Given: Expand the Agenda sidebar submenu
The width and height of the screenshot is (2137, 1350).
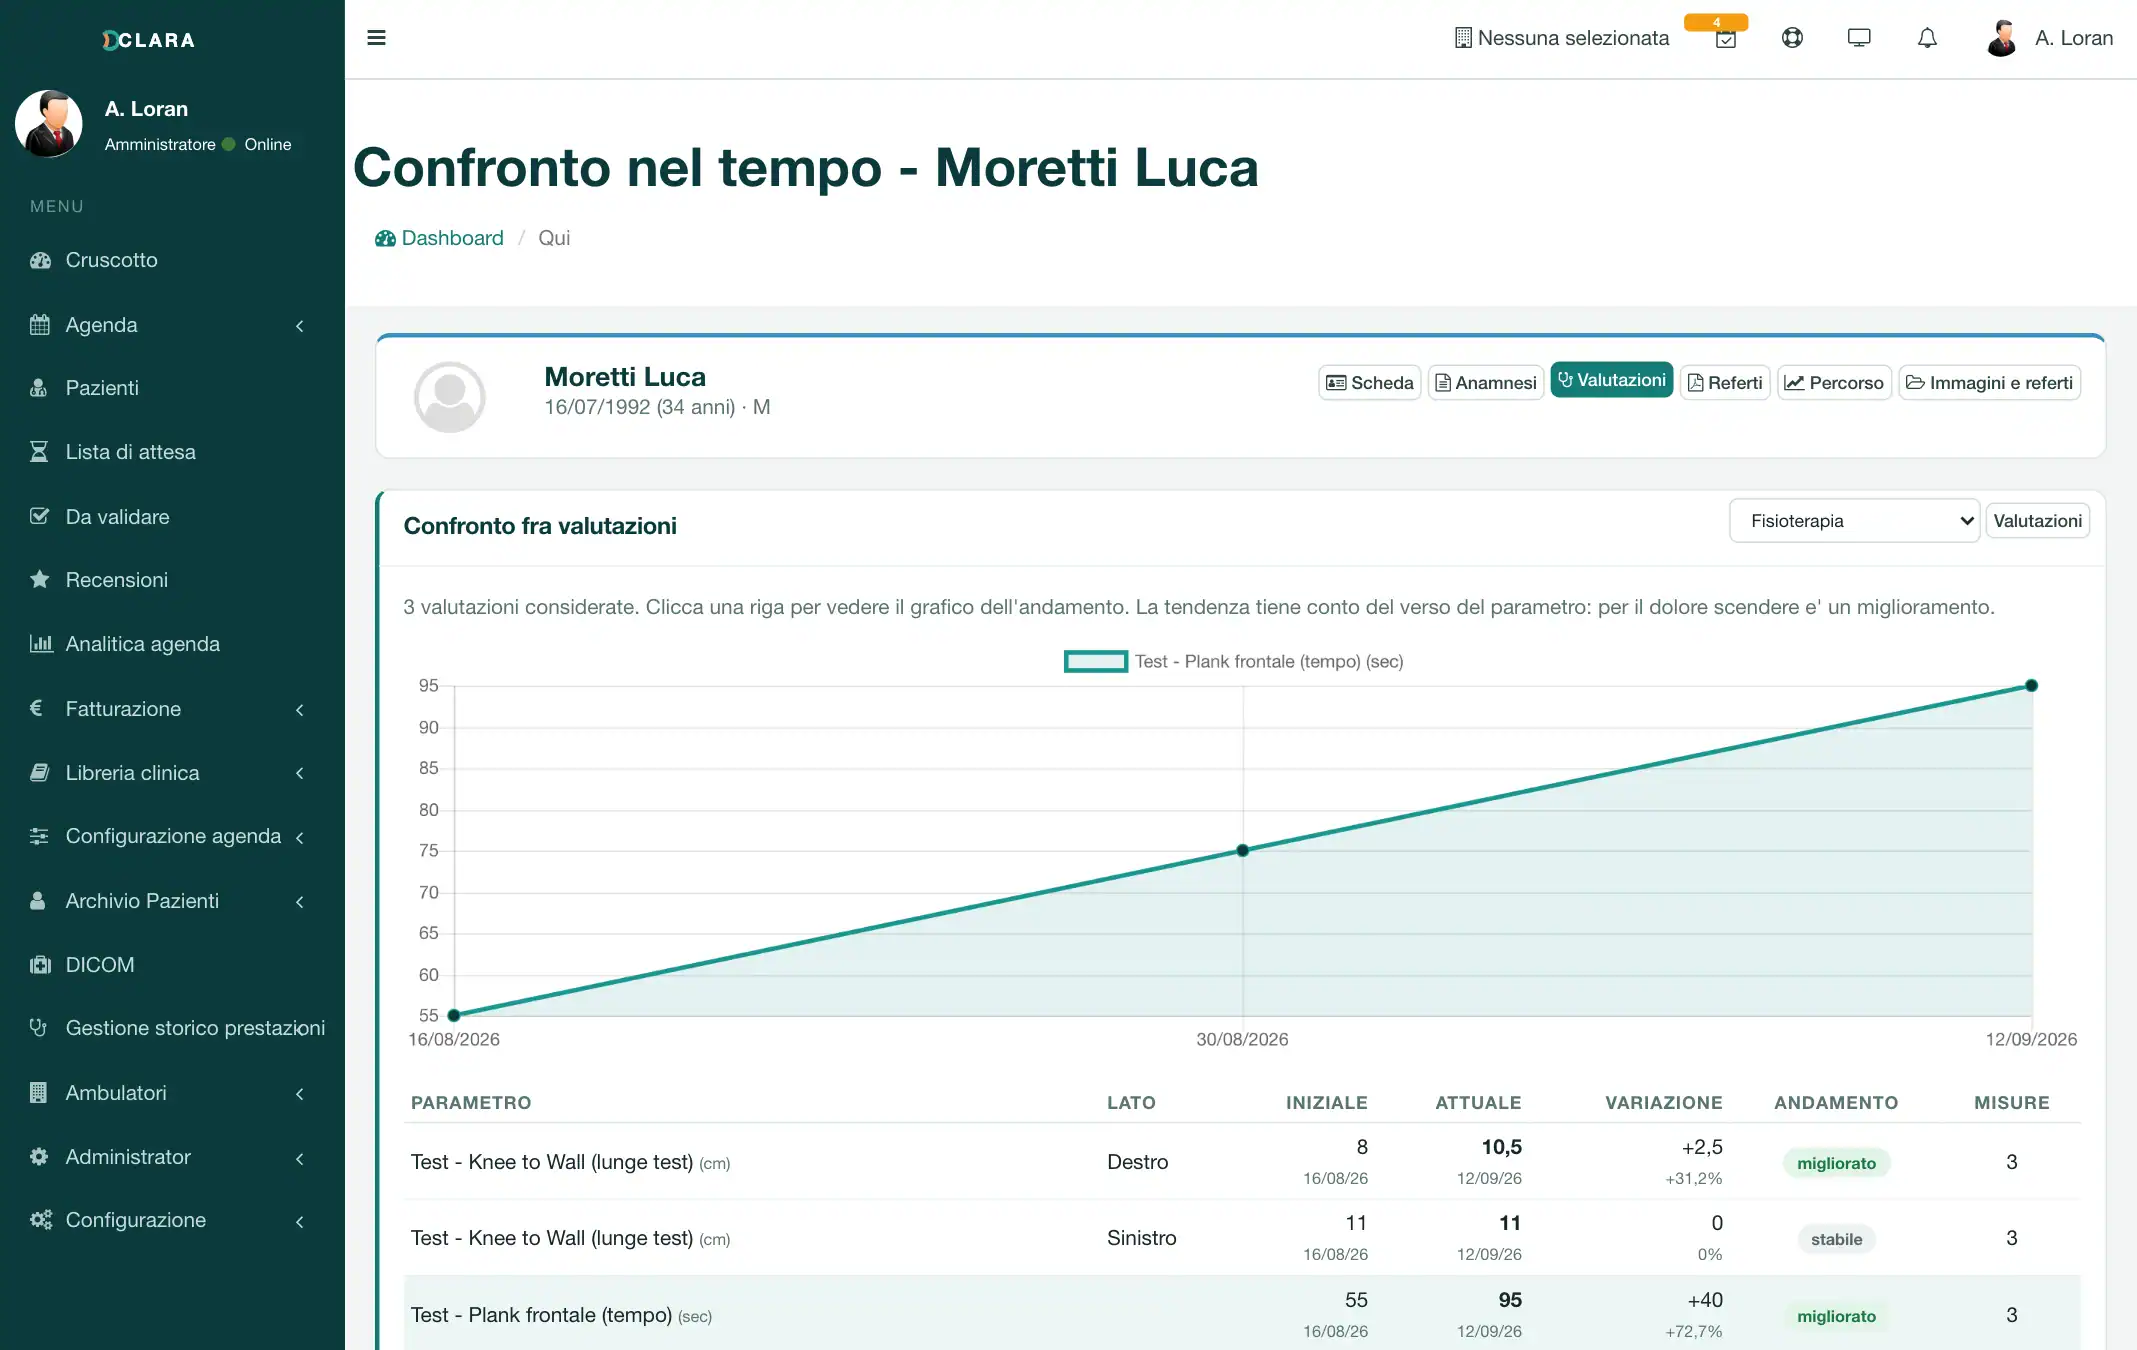Looking at the screenshot, I should [299, 325].
